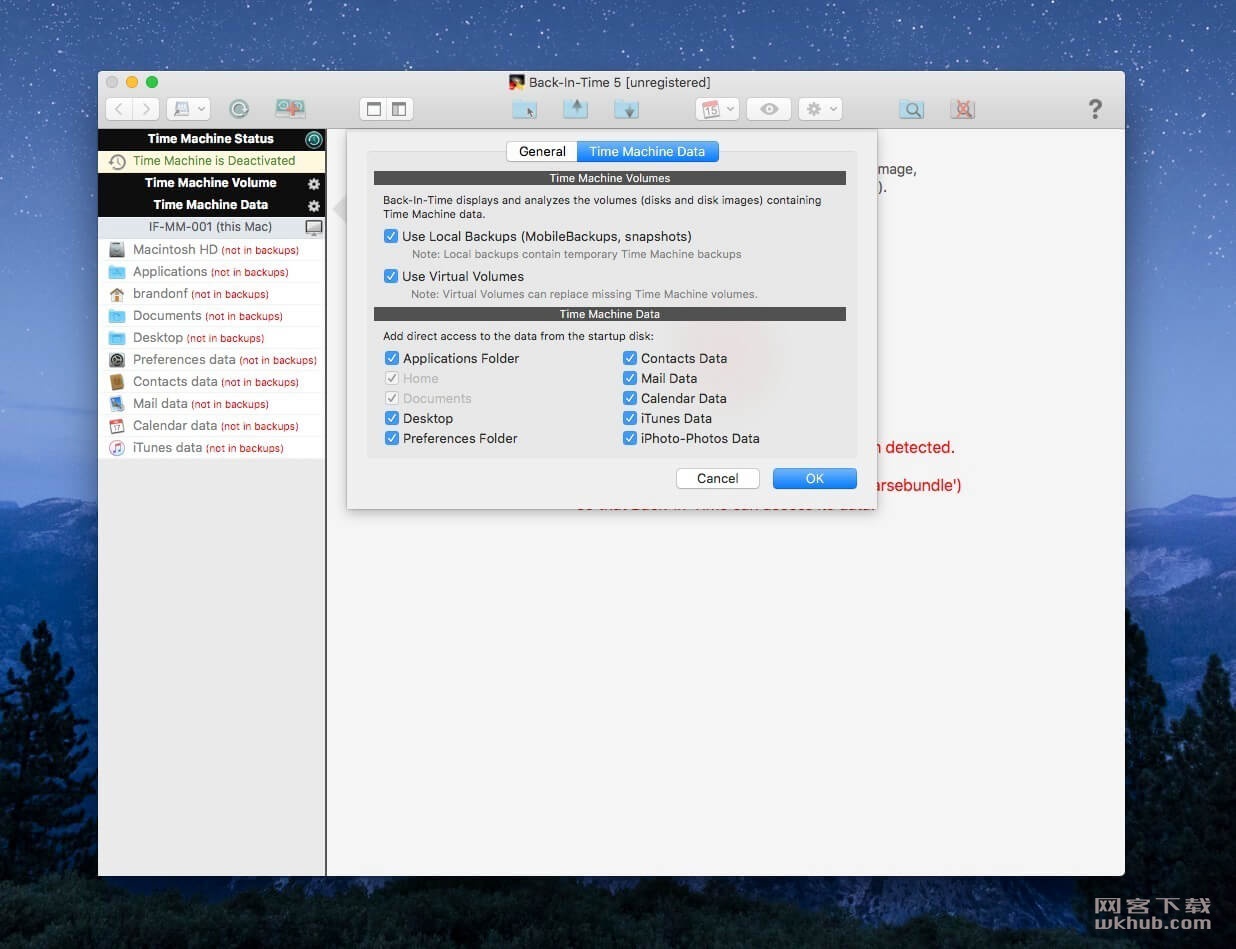
Task: Open the gear actions dropdown in the toolbar
Action: pyautogui.click(x=820, y=109)
